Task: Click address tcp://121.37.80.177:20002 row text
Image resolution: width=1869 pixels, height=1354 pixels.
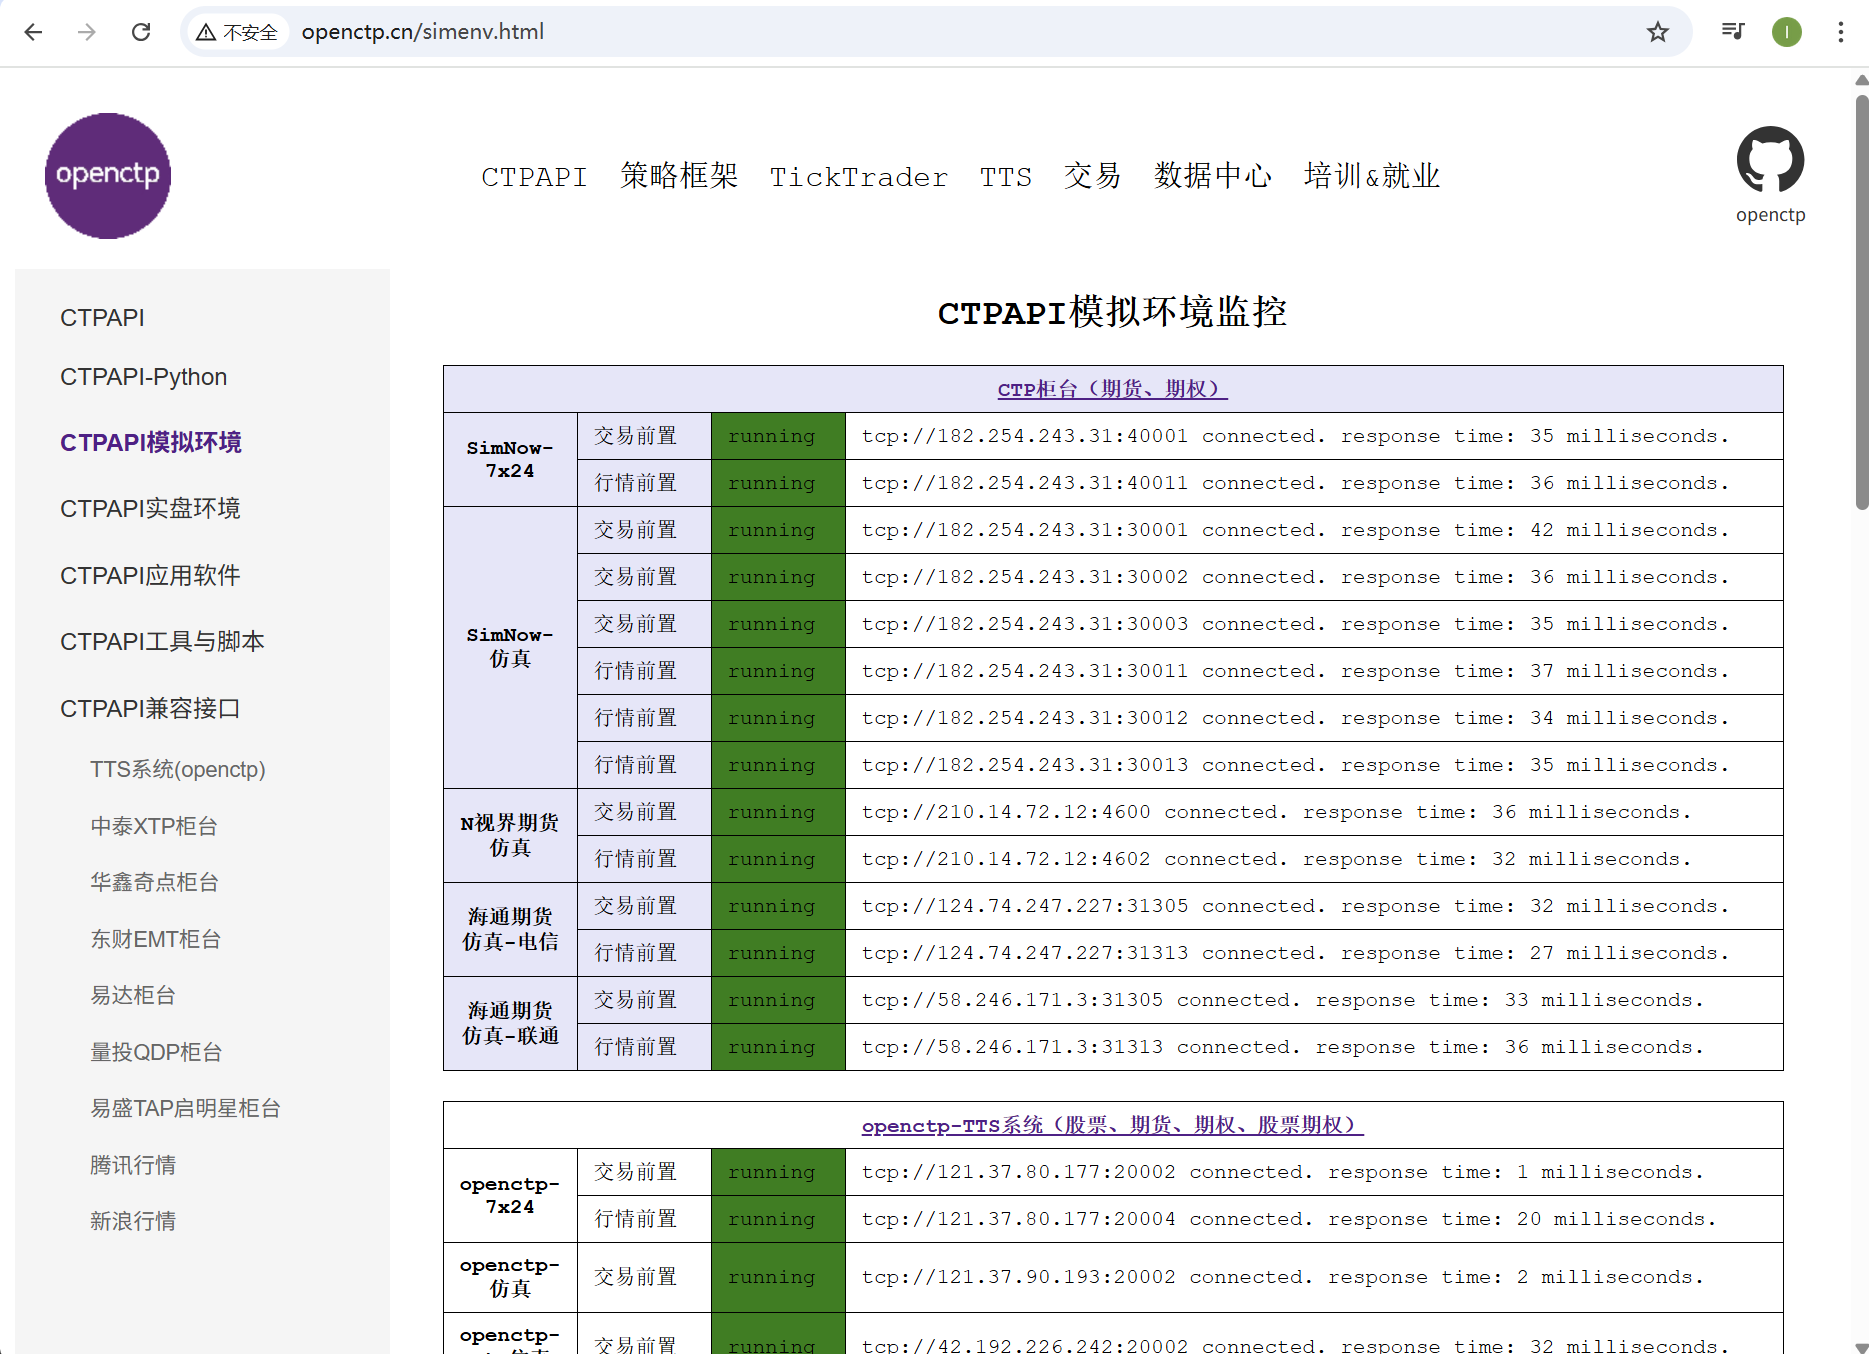Action: (x=1282, y=1172)
